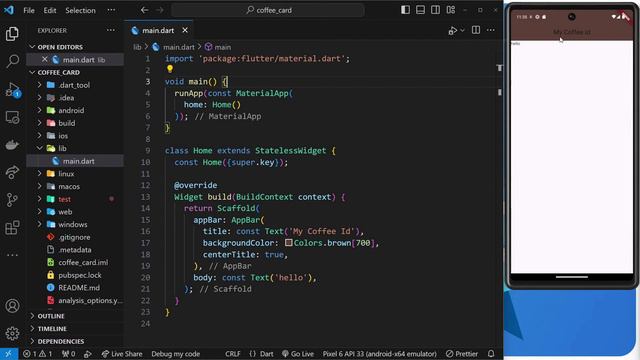Toggle the primary side bar

coord(405,10)
